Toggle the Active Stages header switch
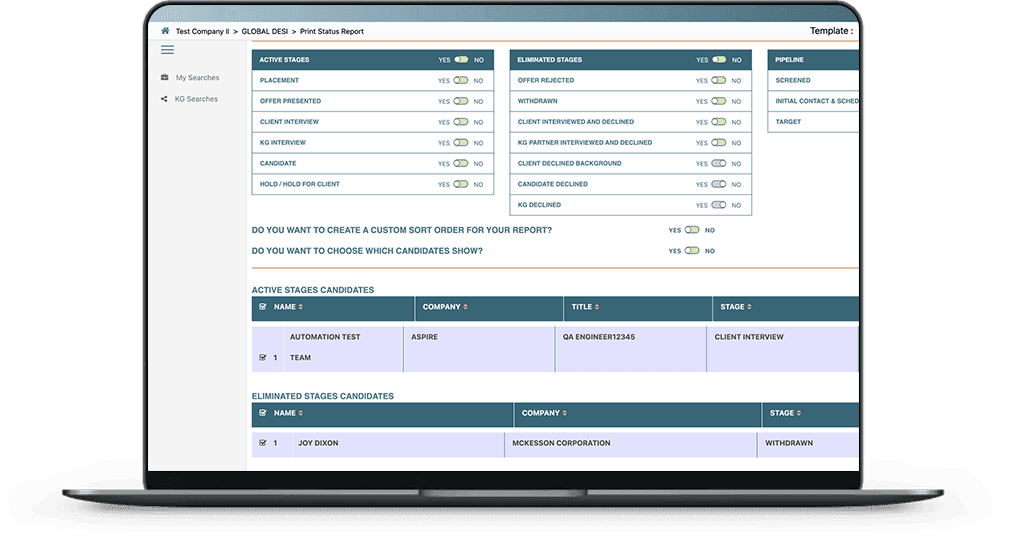 [461, 60]
